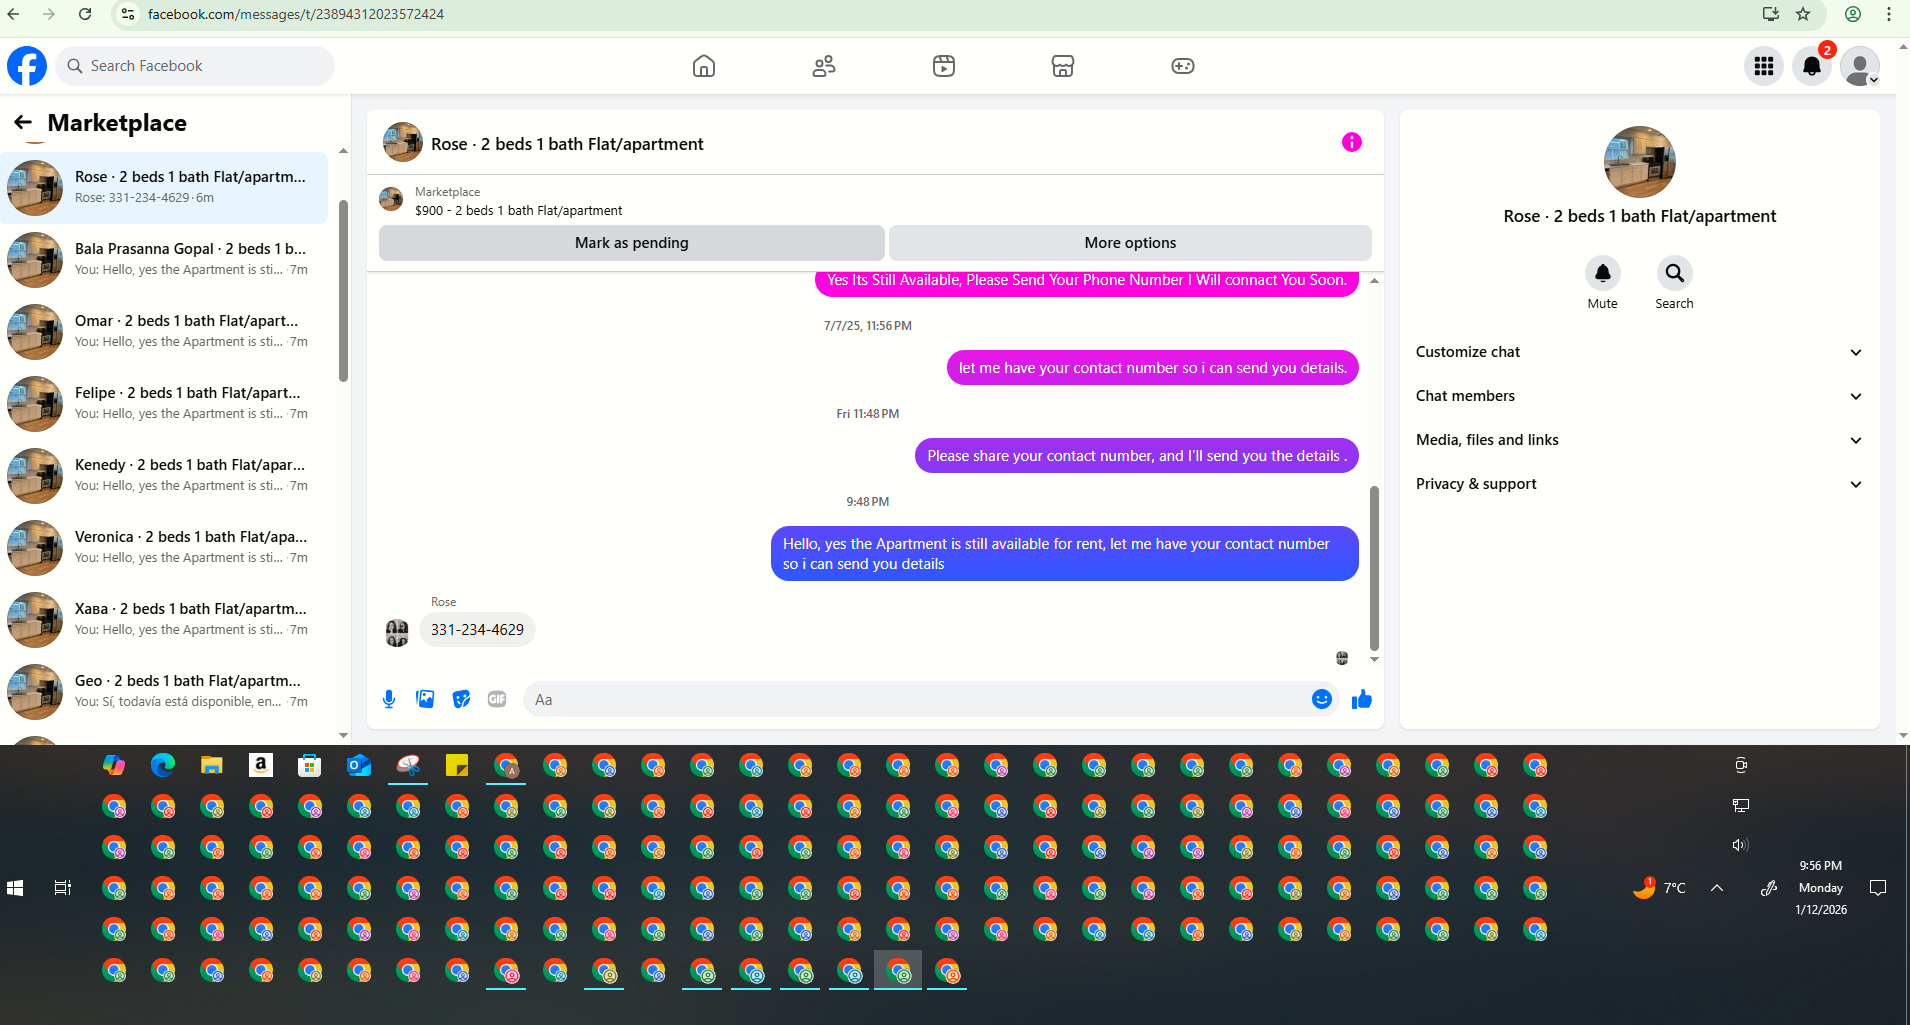Search within conversation using magnifier icon
The width and height of the screenshot is (1910, 1025).
tap(1675, 273)
